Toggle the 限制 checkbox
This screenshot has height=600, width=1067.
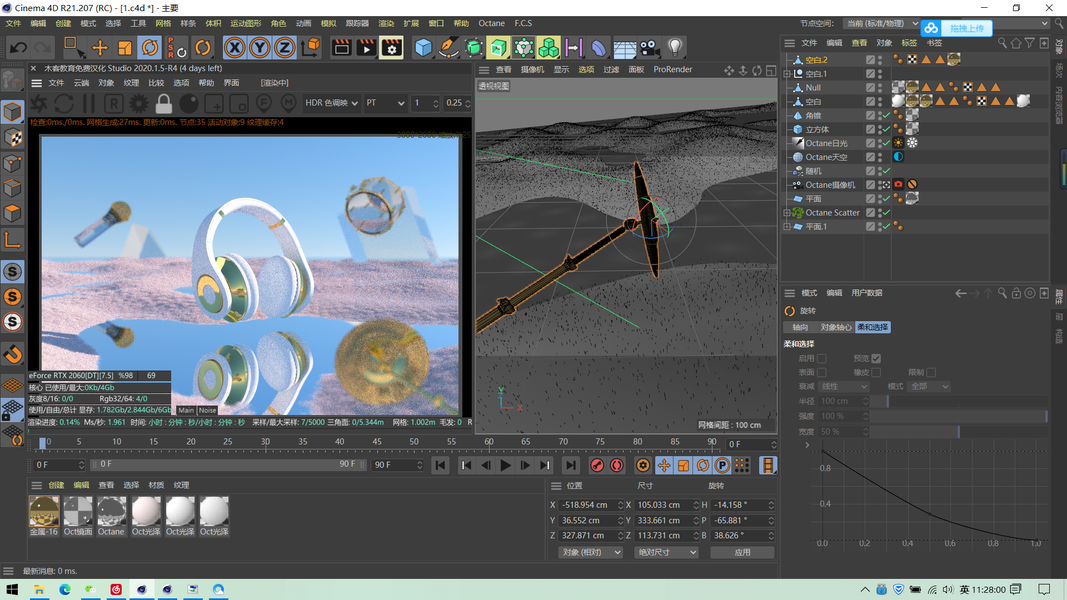pos(931,373)
